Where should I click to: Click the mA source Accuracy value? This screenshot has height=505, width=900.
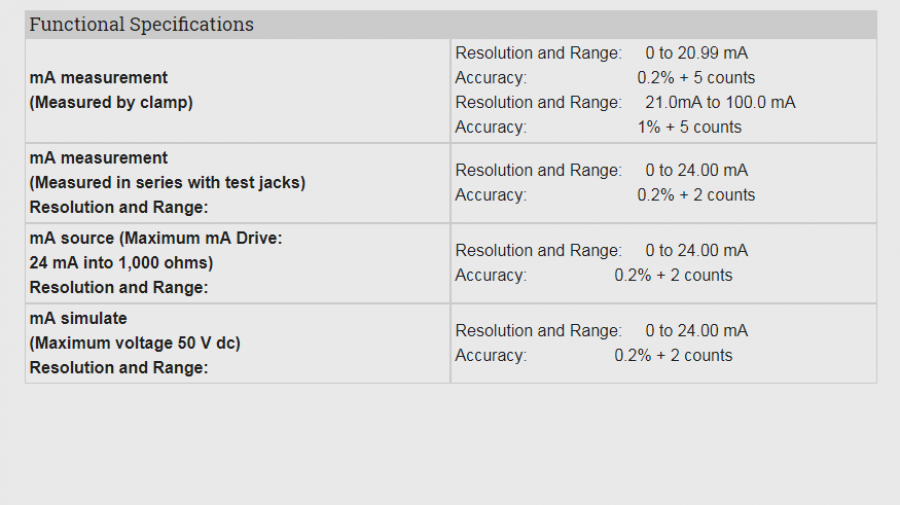click(x=673, y=275)
